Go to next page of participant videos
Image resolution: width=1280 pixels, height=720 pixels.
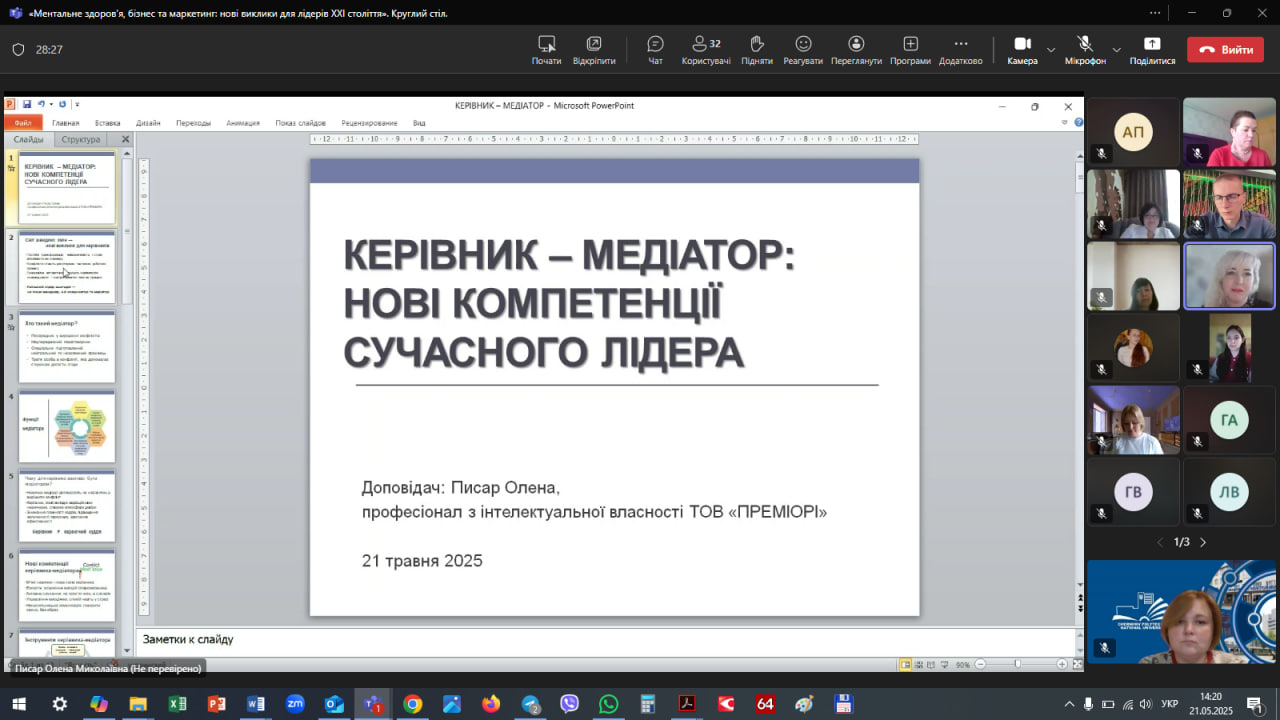pos(1203,542)
